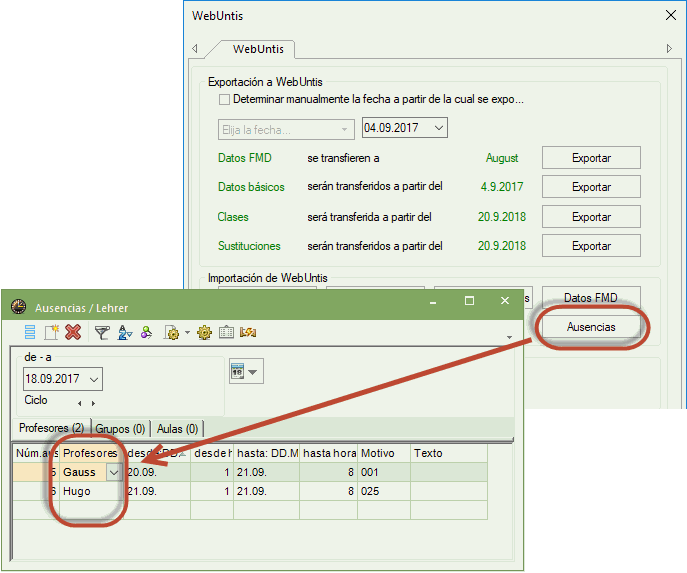Click the green-purple circles toolbar icon

click(146, 333)
